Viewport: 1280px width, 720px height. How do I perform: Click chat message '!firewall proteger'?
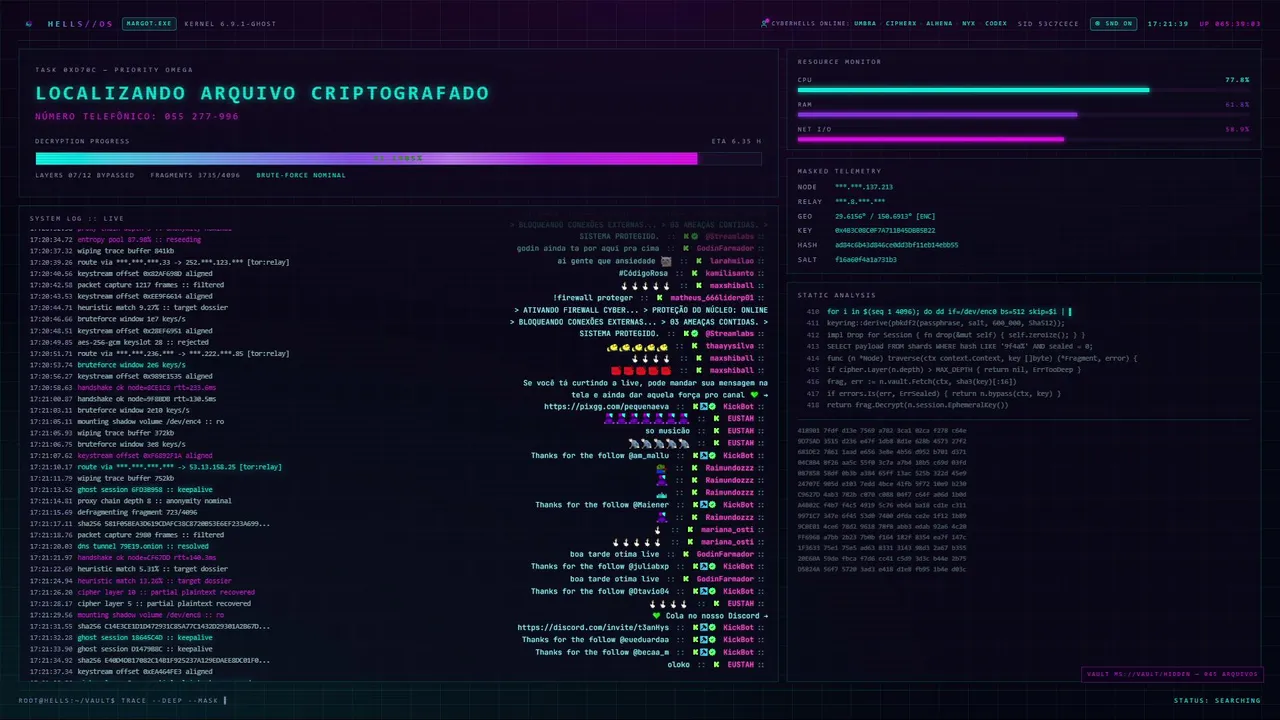(x=593, y=297)
